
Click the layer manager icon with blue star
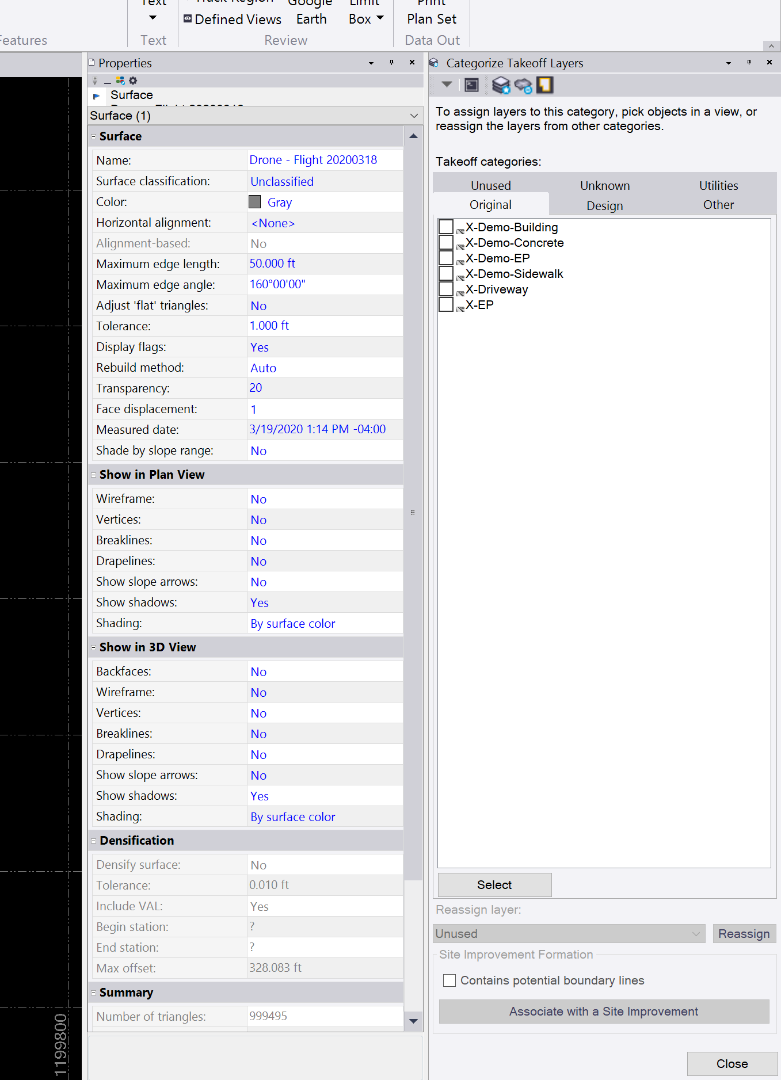(x=501, y=85)
